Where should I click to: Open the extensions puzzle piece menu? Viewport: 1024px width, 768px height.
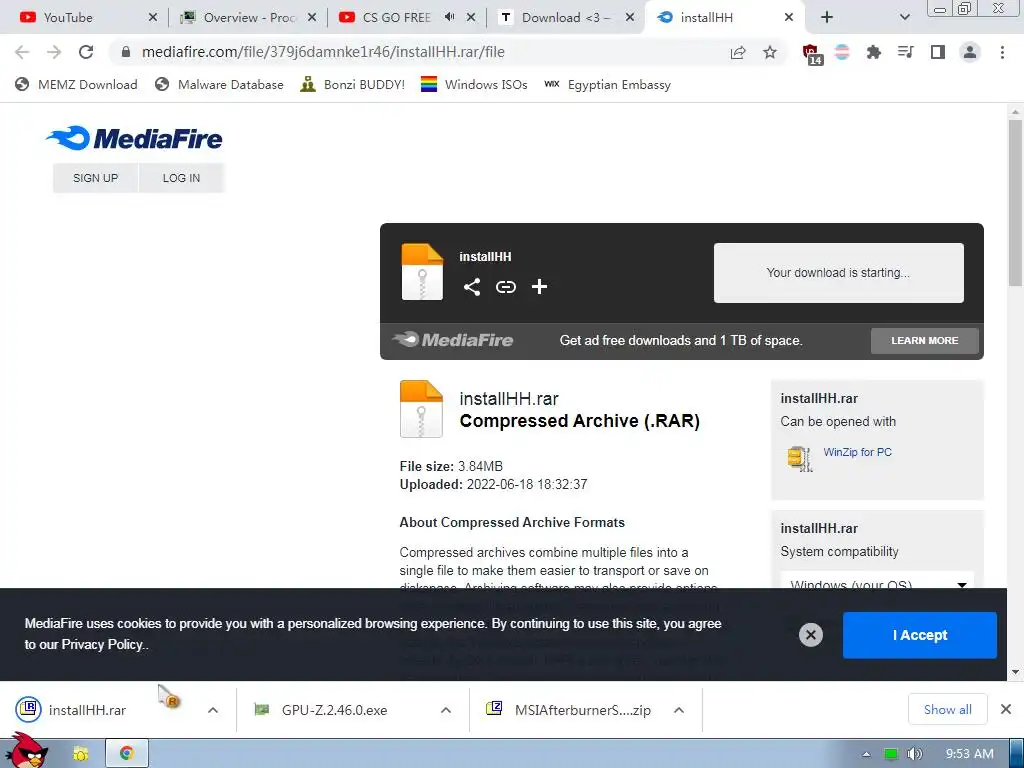point(873,52)
